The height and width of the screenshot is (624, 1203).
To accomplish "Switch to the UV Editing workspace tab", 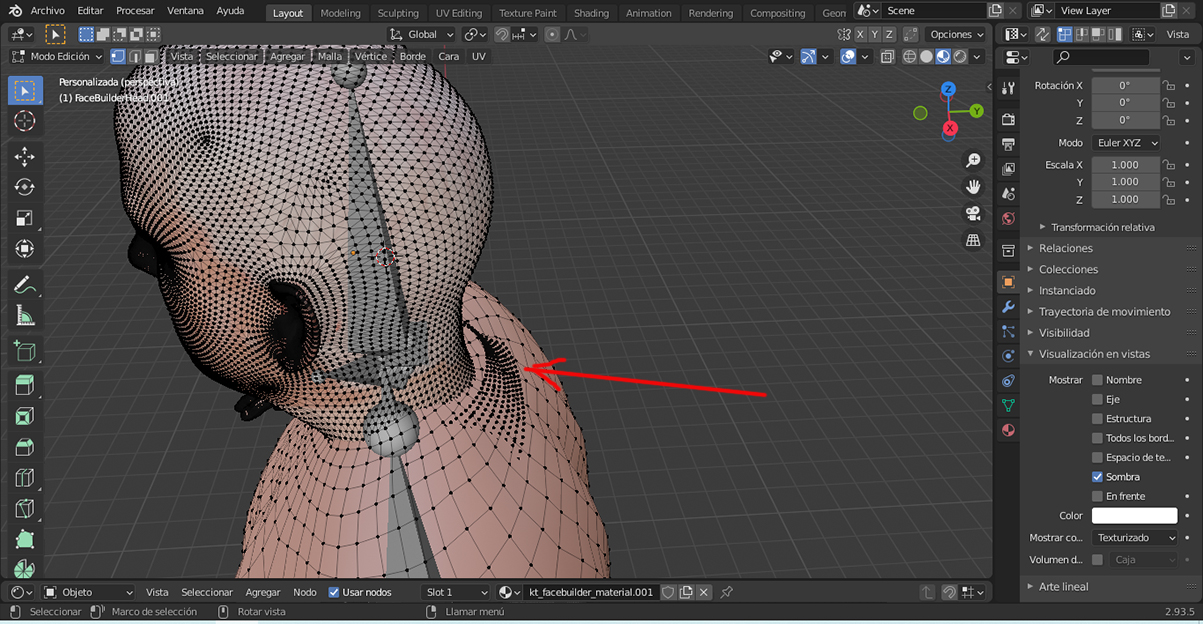I will point(459,13).
